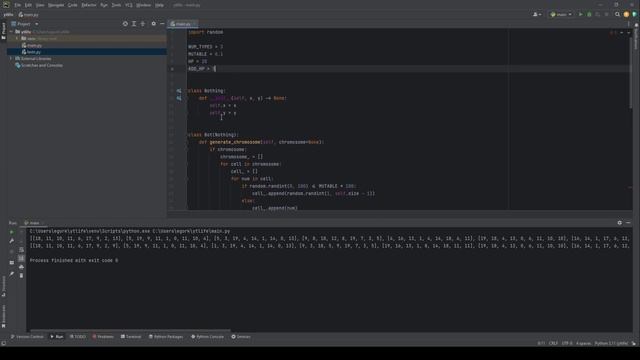Click the teal JetBrains icon at toolbar end
The width and height of the screenshot is (640, 360).
pos(634,14)
